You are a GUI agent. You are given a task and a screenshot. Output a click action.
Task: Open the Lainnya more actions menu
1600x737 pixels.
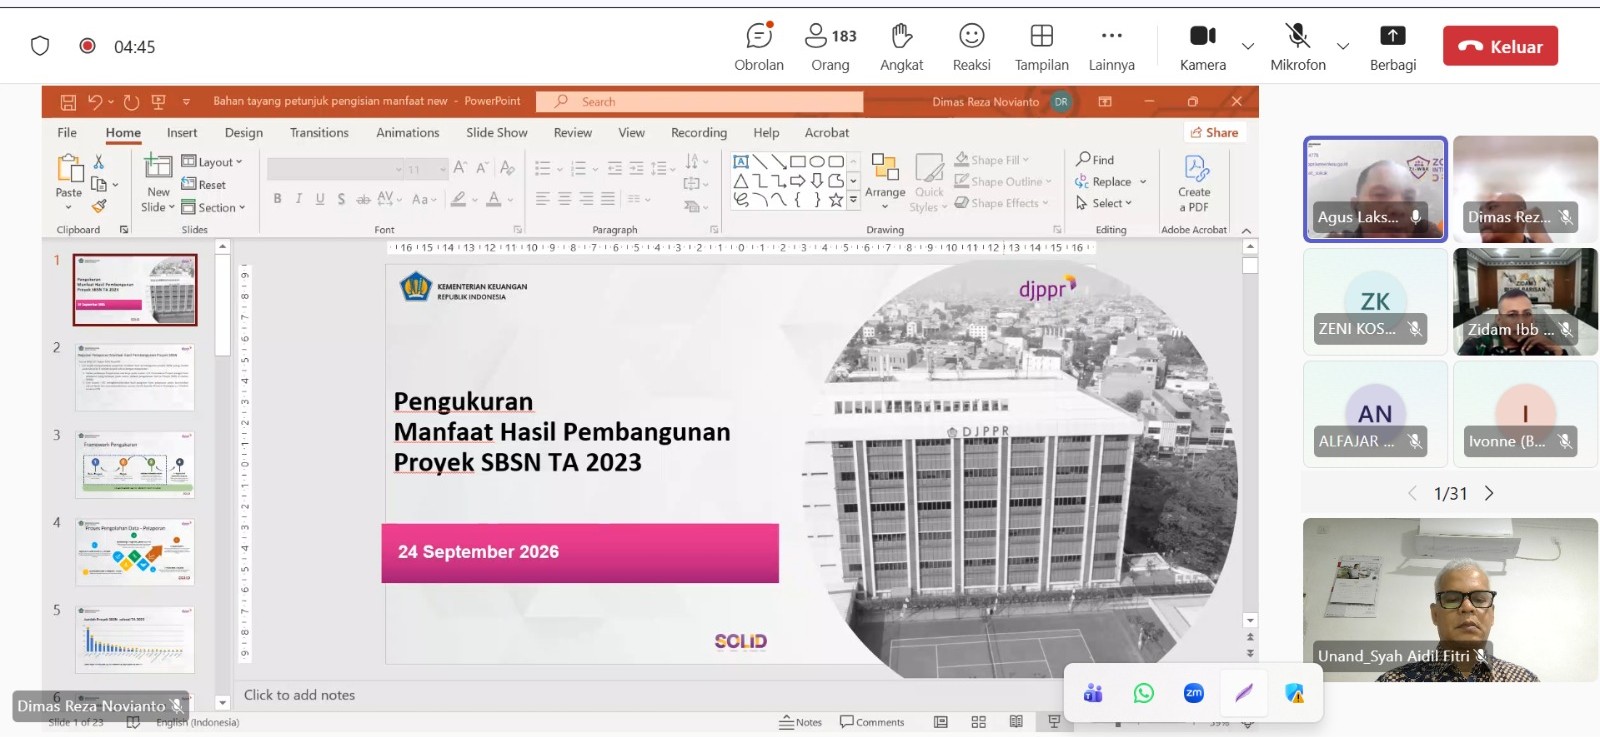1111,47
